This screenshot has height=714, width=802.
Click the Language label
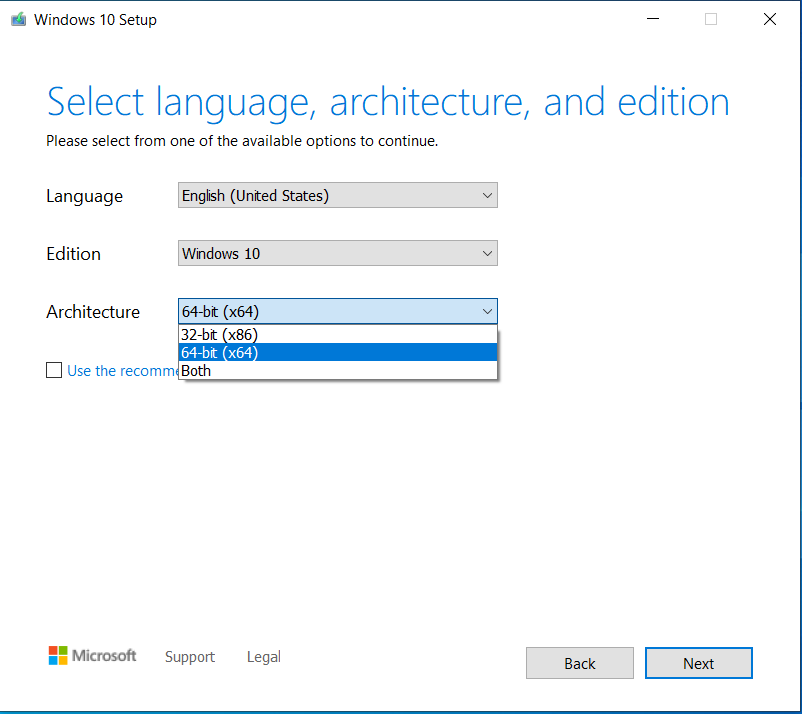(84, 196)
